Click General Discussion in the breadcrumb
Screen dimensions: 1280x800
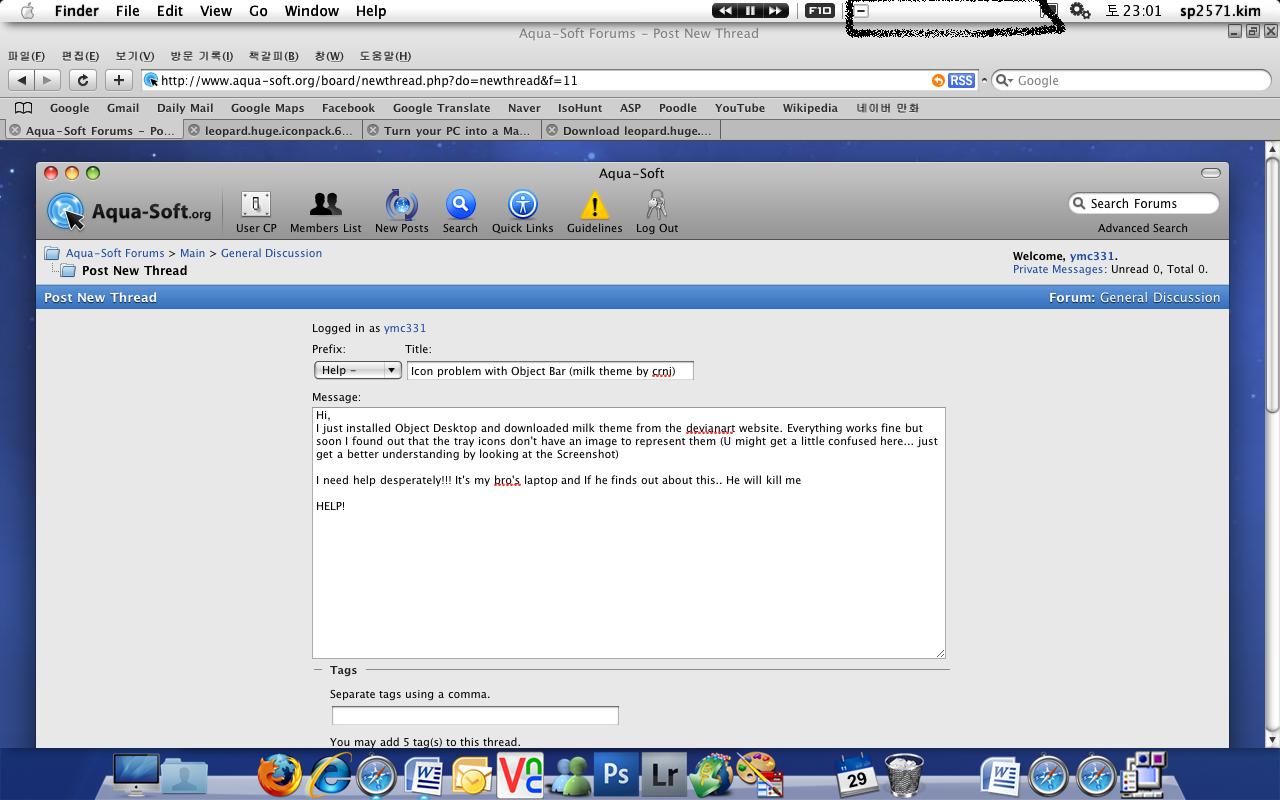pos(271,253)
